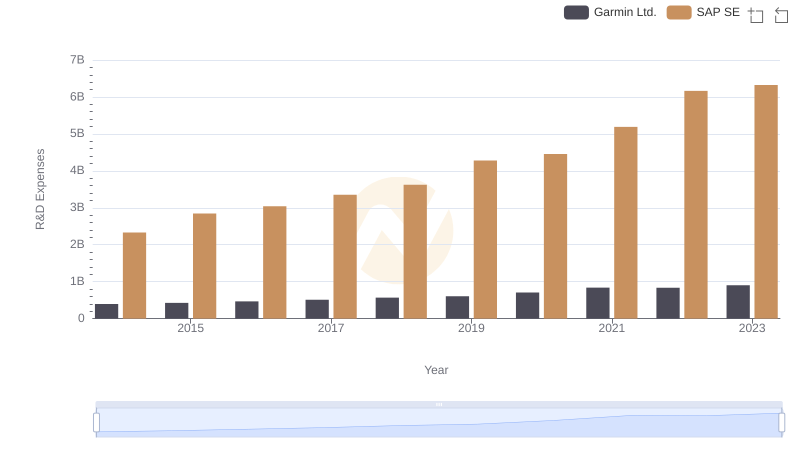This screenshot has width=800, height=461.
Task: Click the 1B y-axis label
Action: [77, 281]
